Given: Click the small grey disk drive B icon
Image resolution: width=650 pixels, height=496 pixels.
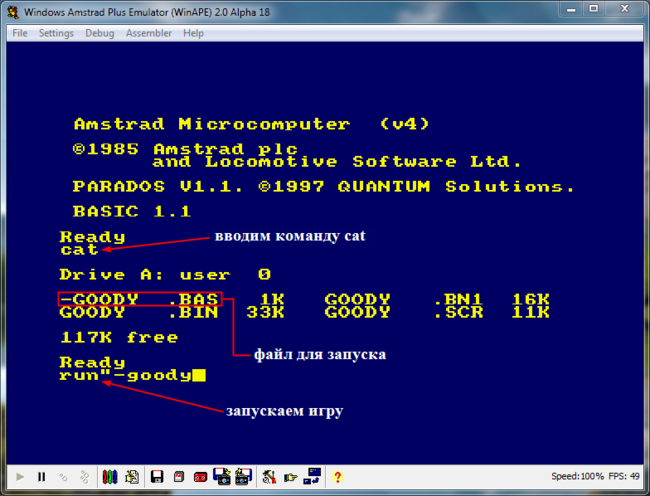Looking at the screenshot, I should tap(179, 477).
